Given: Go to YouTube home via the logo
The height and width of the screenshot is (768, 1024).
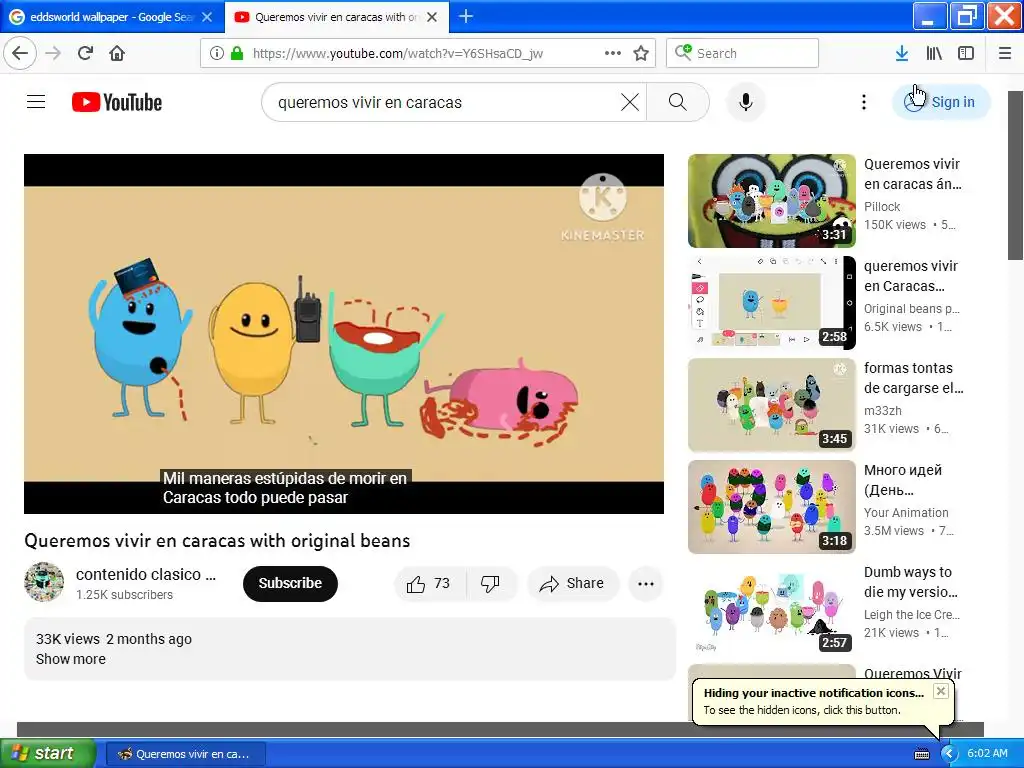Looking at the screenshot, I should [x=117, y=102].
